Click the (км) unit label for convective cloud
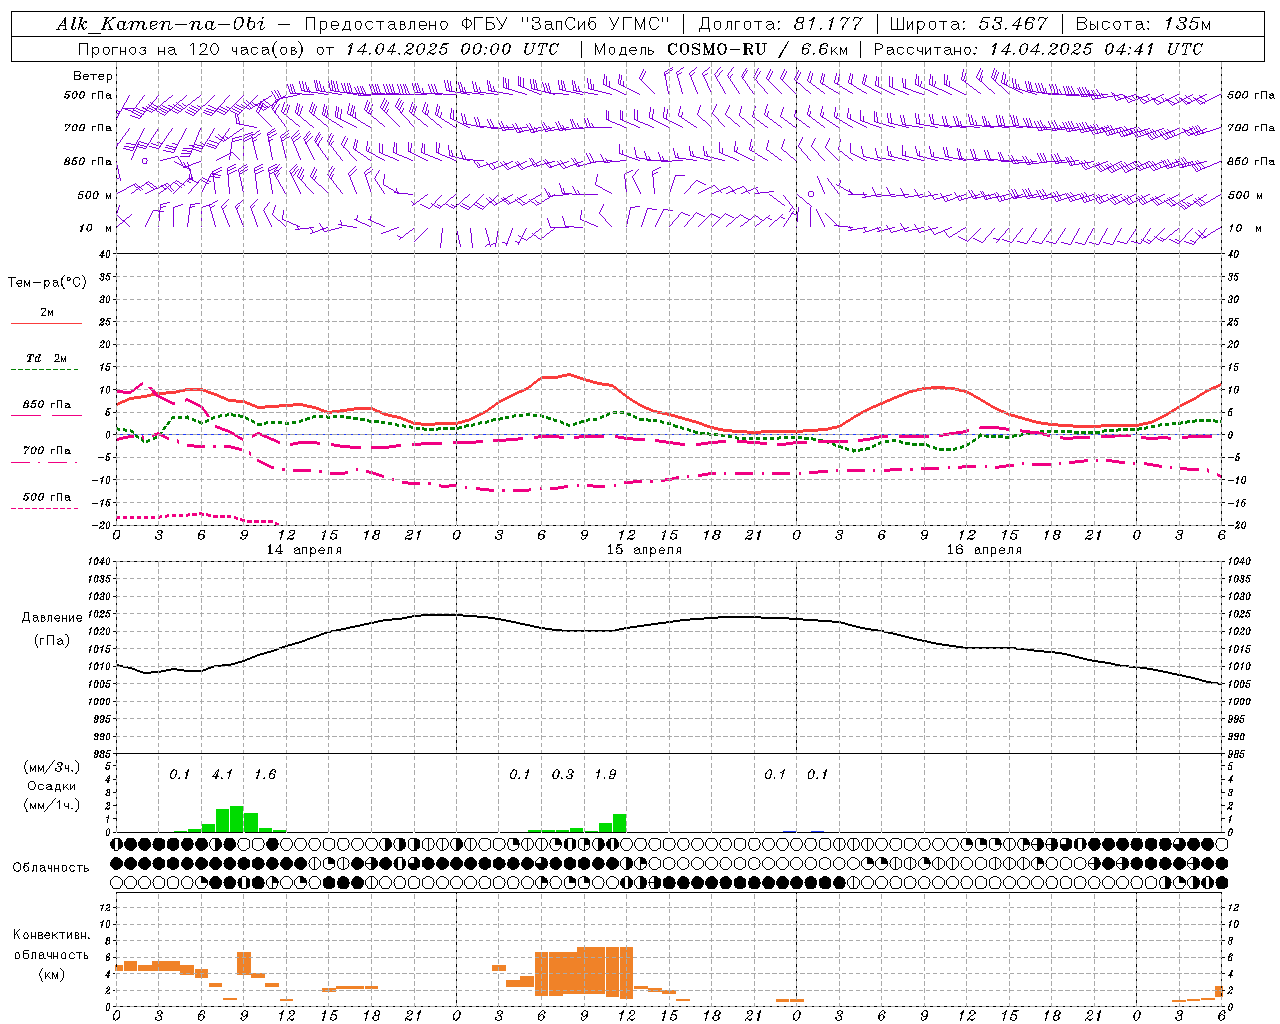This screenshot has height=1024, width=1280. pos(52,974)
